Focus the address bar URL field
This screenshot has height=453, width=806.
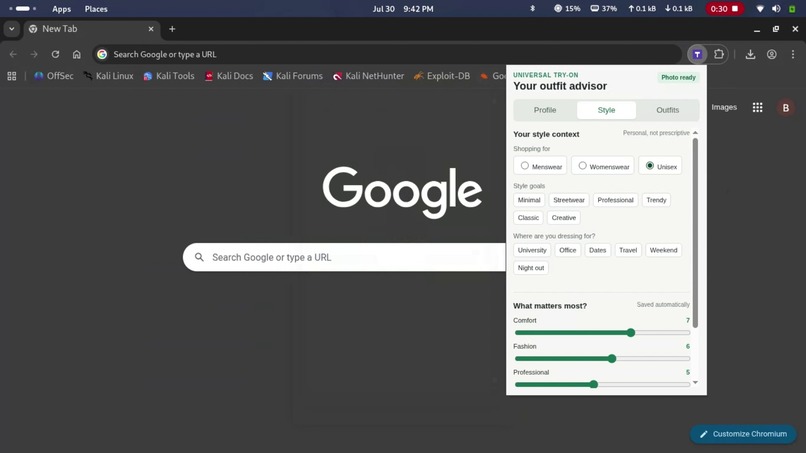(388, 54)
